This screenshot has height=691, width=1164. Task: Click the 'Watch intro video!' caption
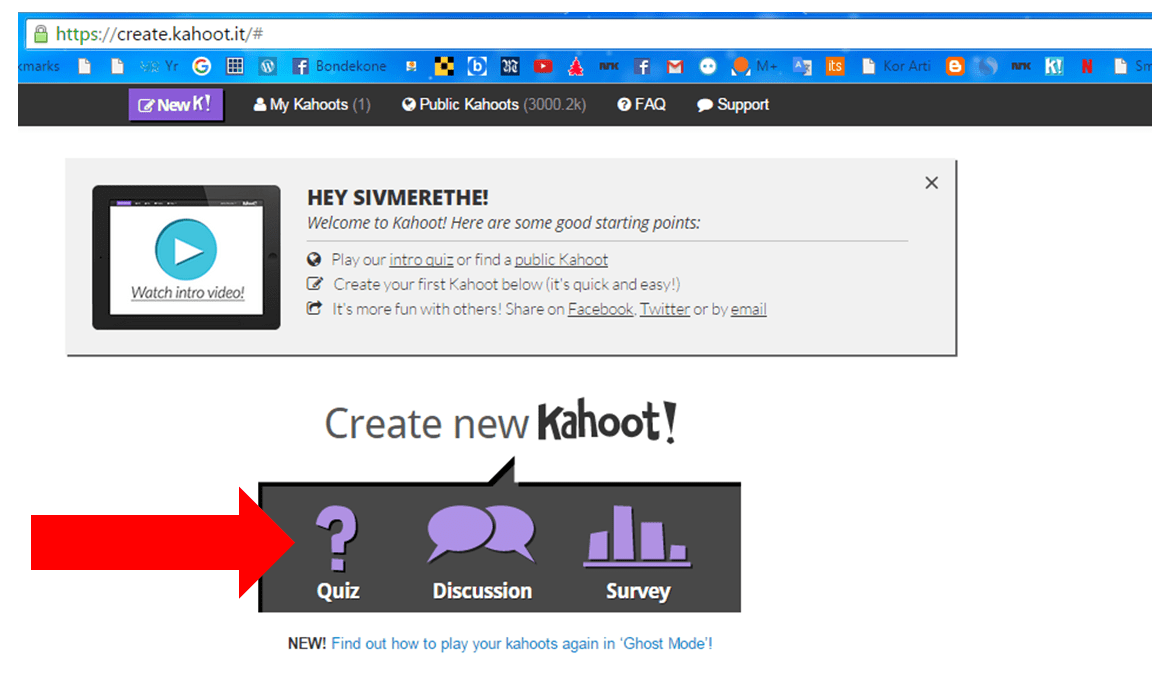(x=187, y=292)
